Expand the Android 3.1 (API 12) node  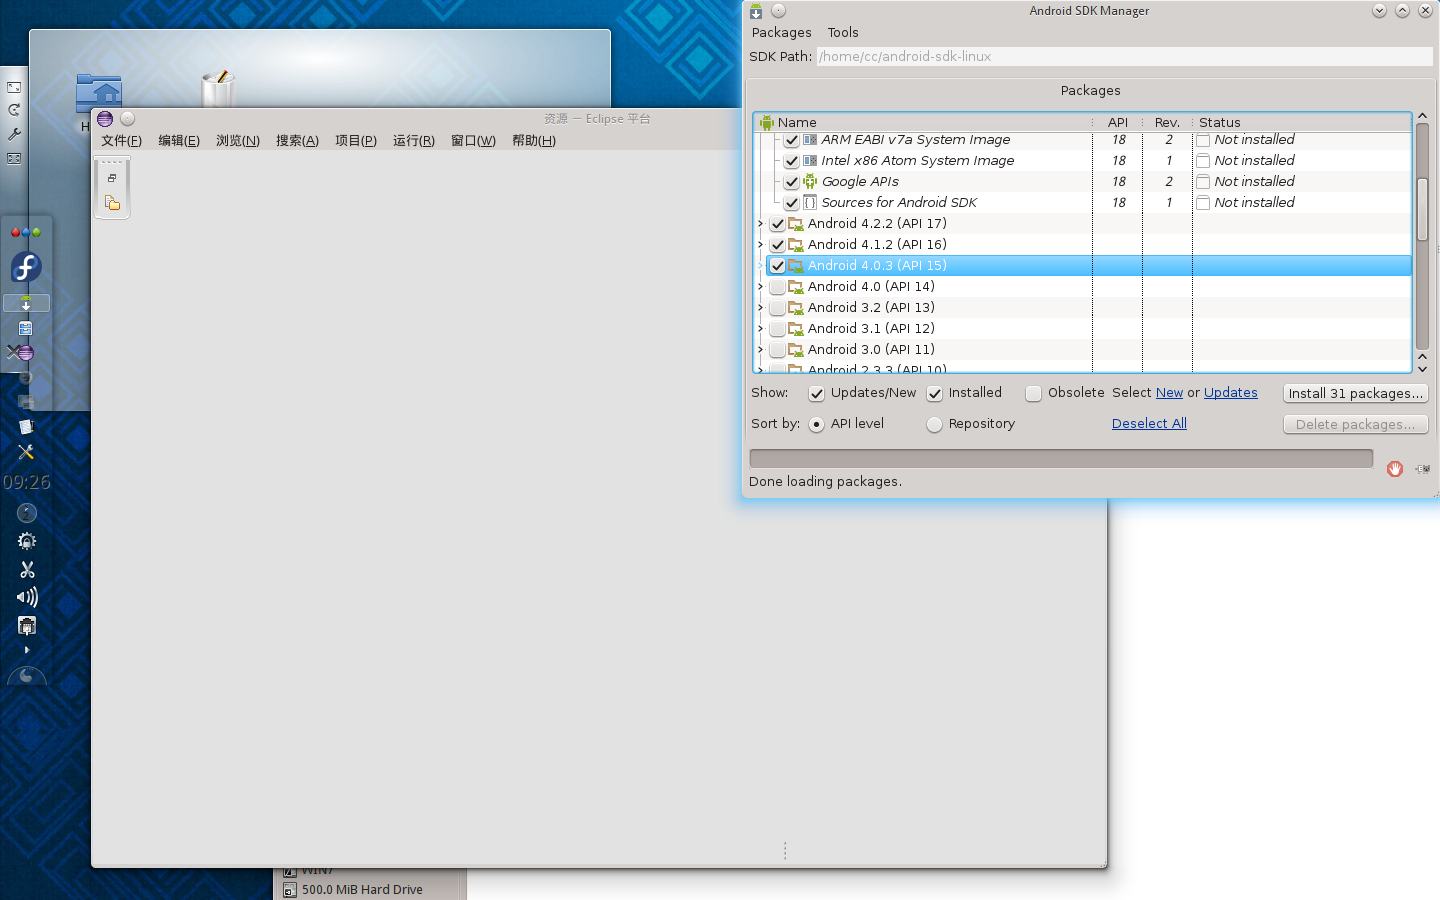point(761,328)
